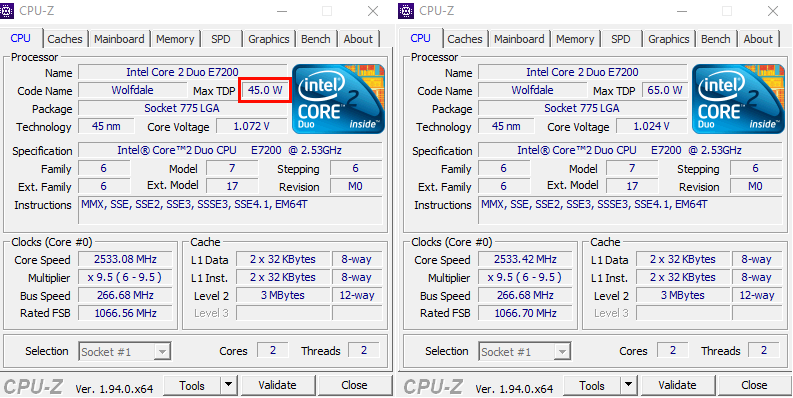
Task: Open the Socket #1 selection dropdown in right window
Action: [525, 351]
